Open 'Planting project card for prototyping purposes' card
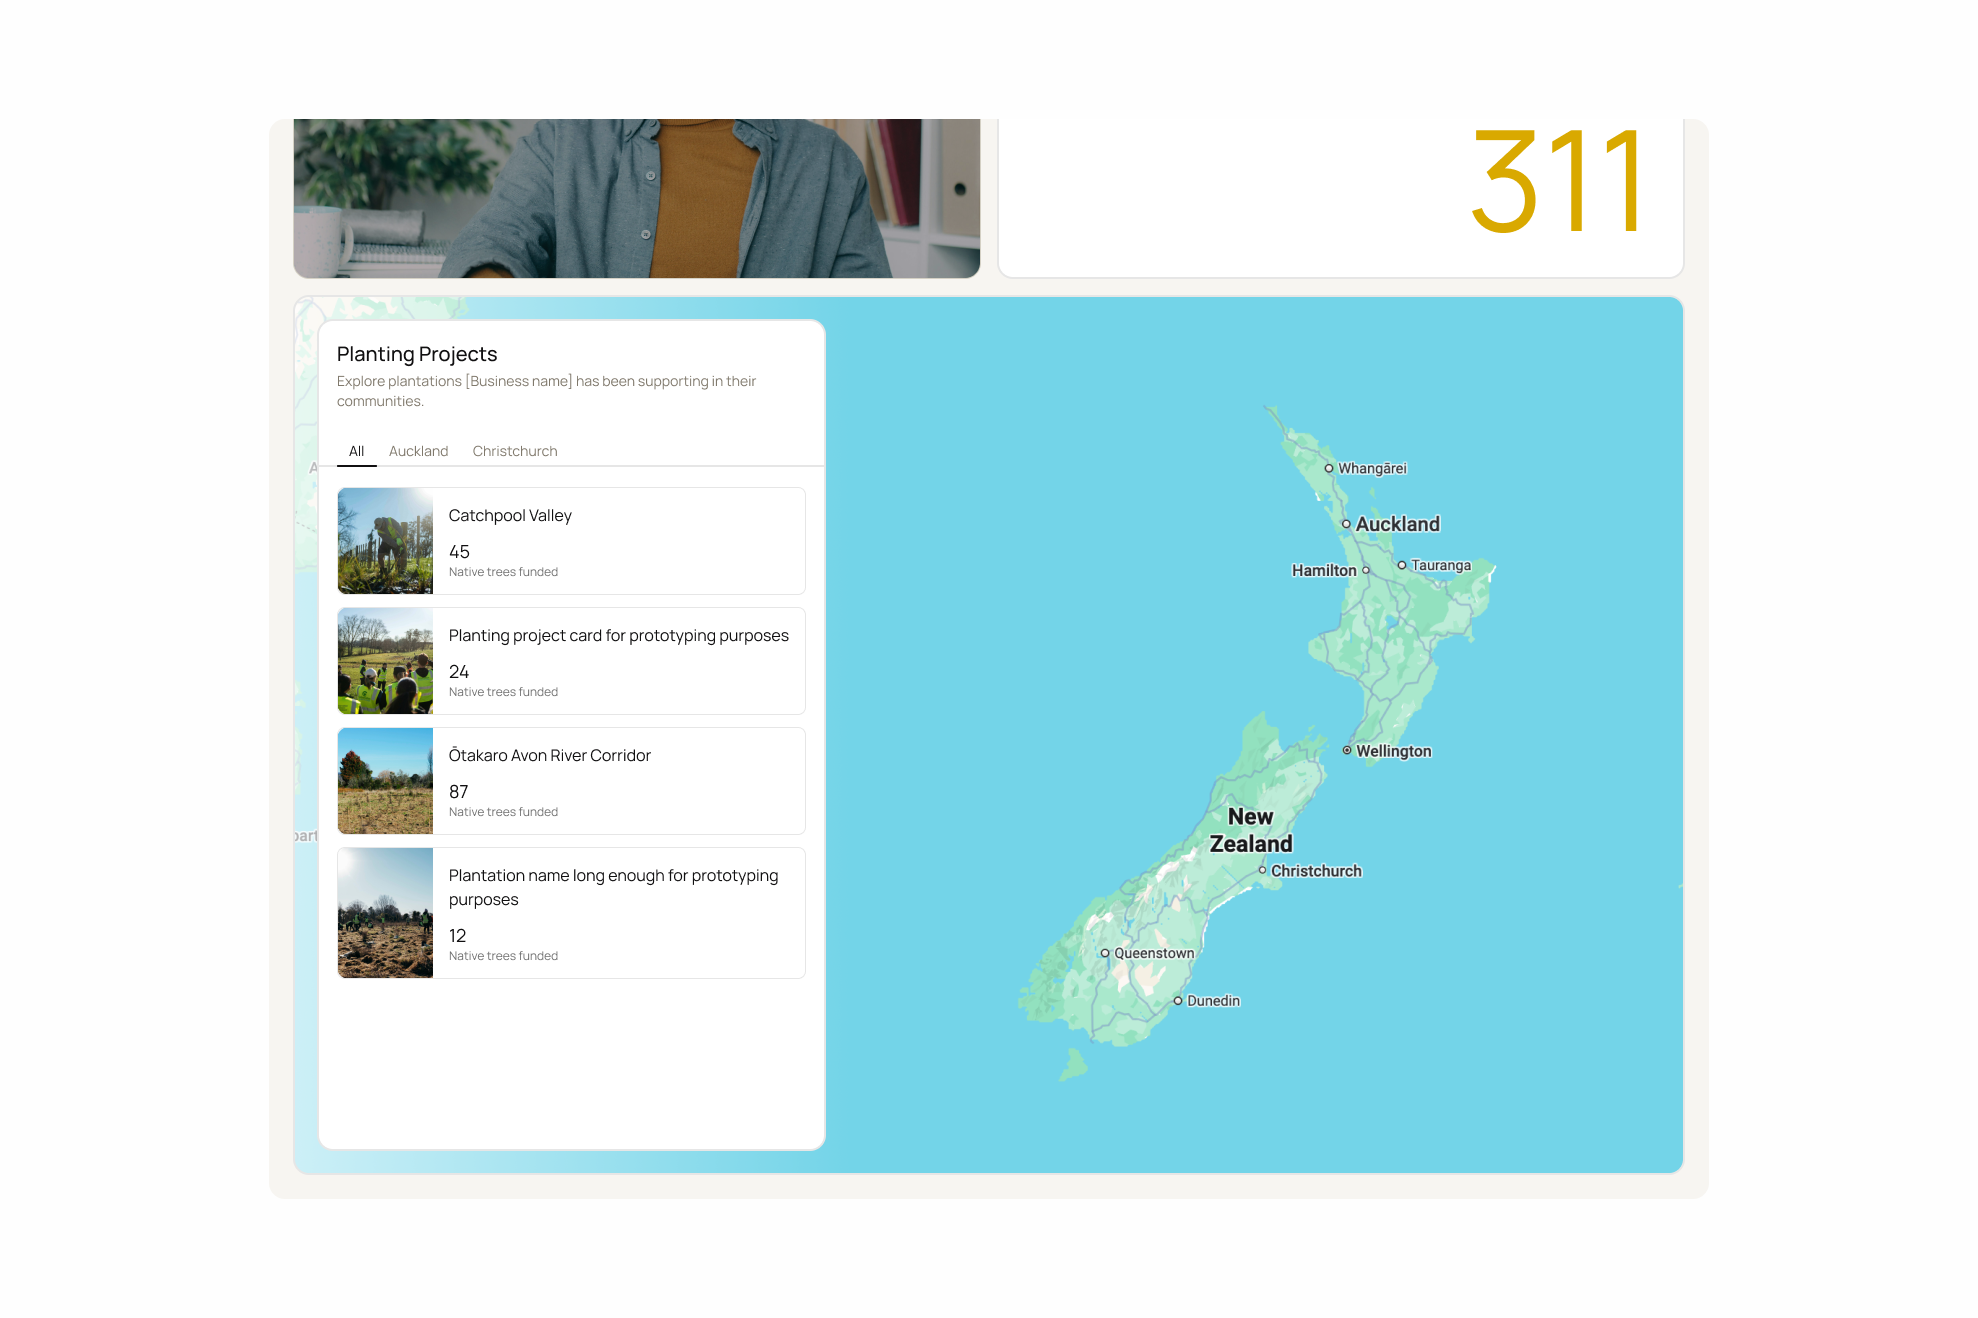Image resolution: width=1978 pixels, height=1318 pixels. tap(571, 661)
